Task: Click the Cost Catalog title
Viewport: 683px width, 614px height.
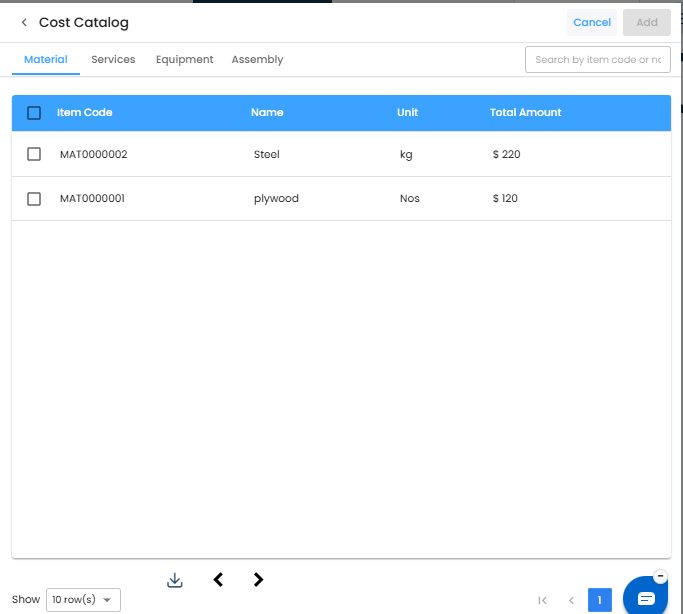Action: pyautogui.click(x=84, y=23)
